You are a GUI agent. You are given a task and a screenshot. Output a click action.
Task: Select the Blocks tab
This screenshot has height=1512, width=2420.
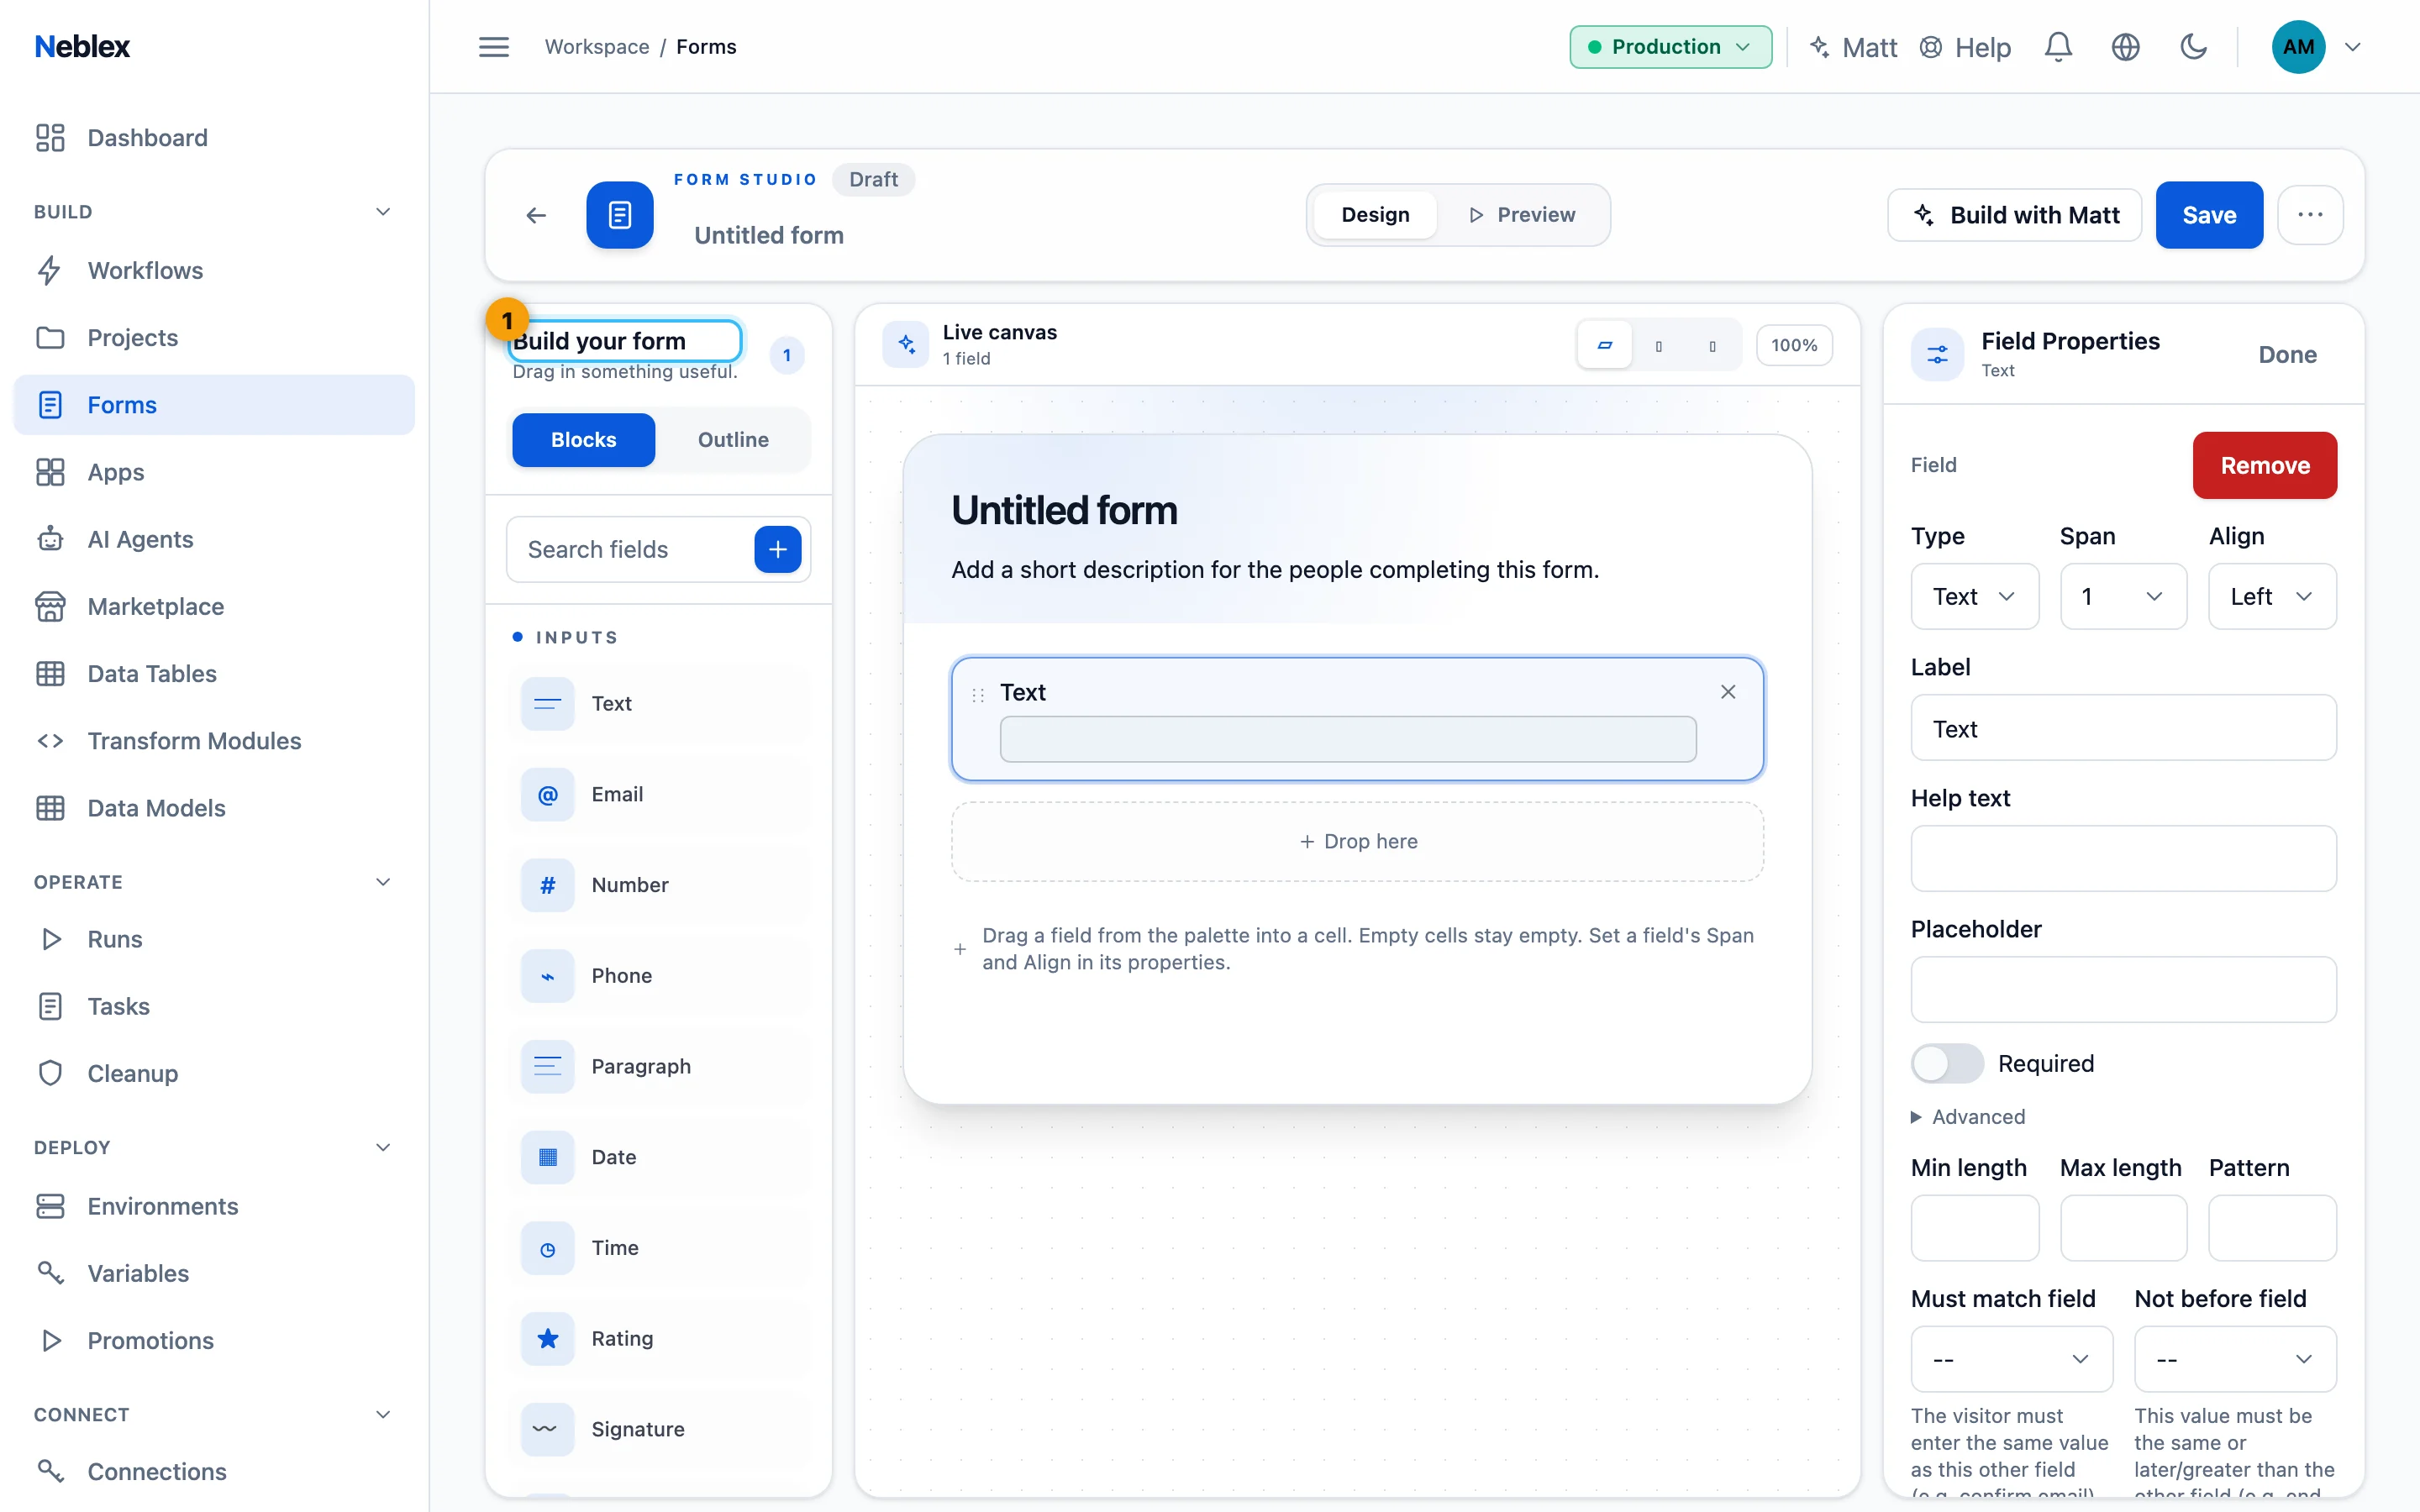(583, 440)
